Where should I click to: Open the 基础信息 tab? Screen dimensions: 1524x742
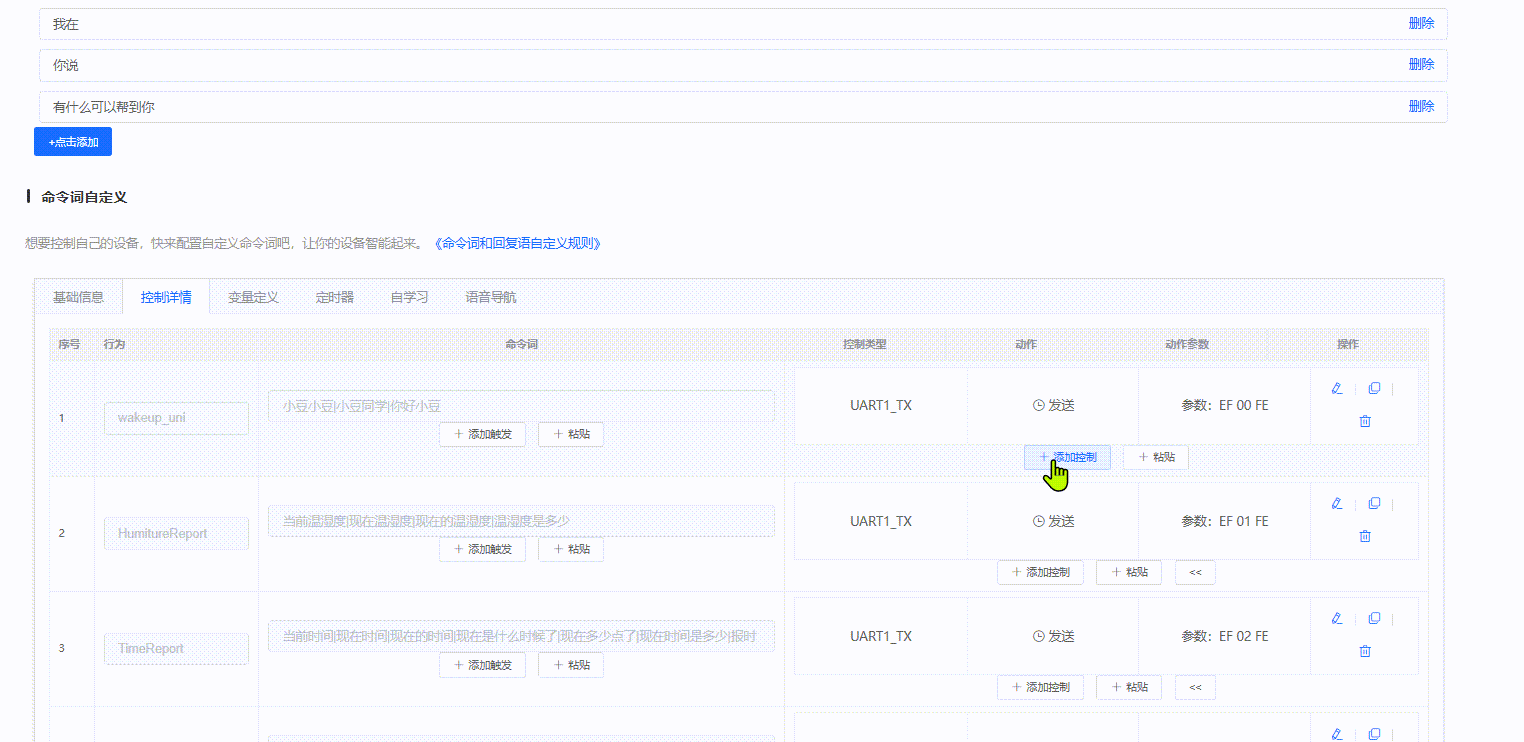coord(78,297)
